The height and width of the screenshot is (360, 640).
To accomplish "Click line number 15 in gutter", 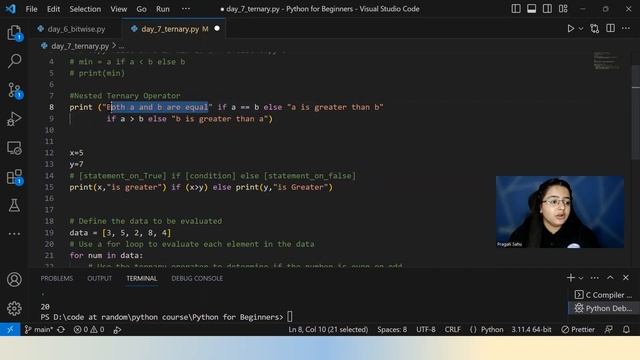I will (49, 187).
